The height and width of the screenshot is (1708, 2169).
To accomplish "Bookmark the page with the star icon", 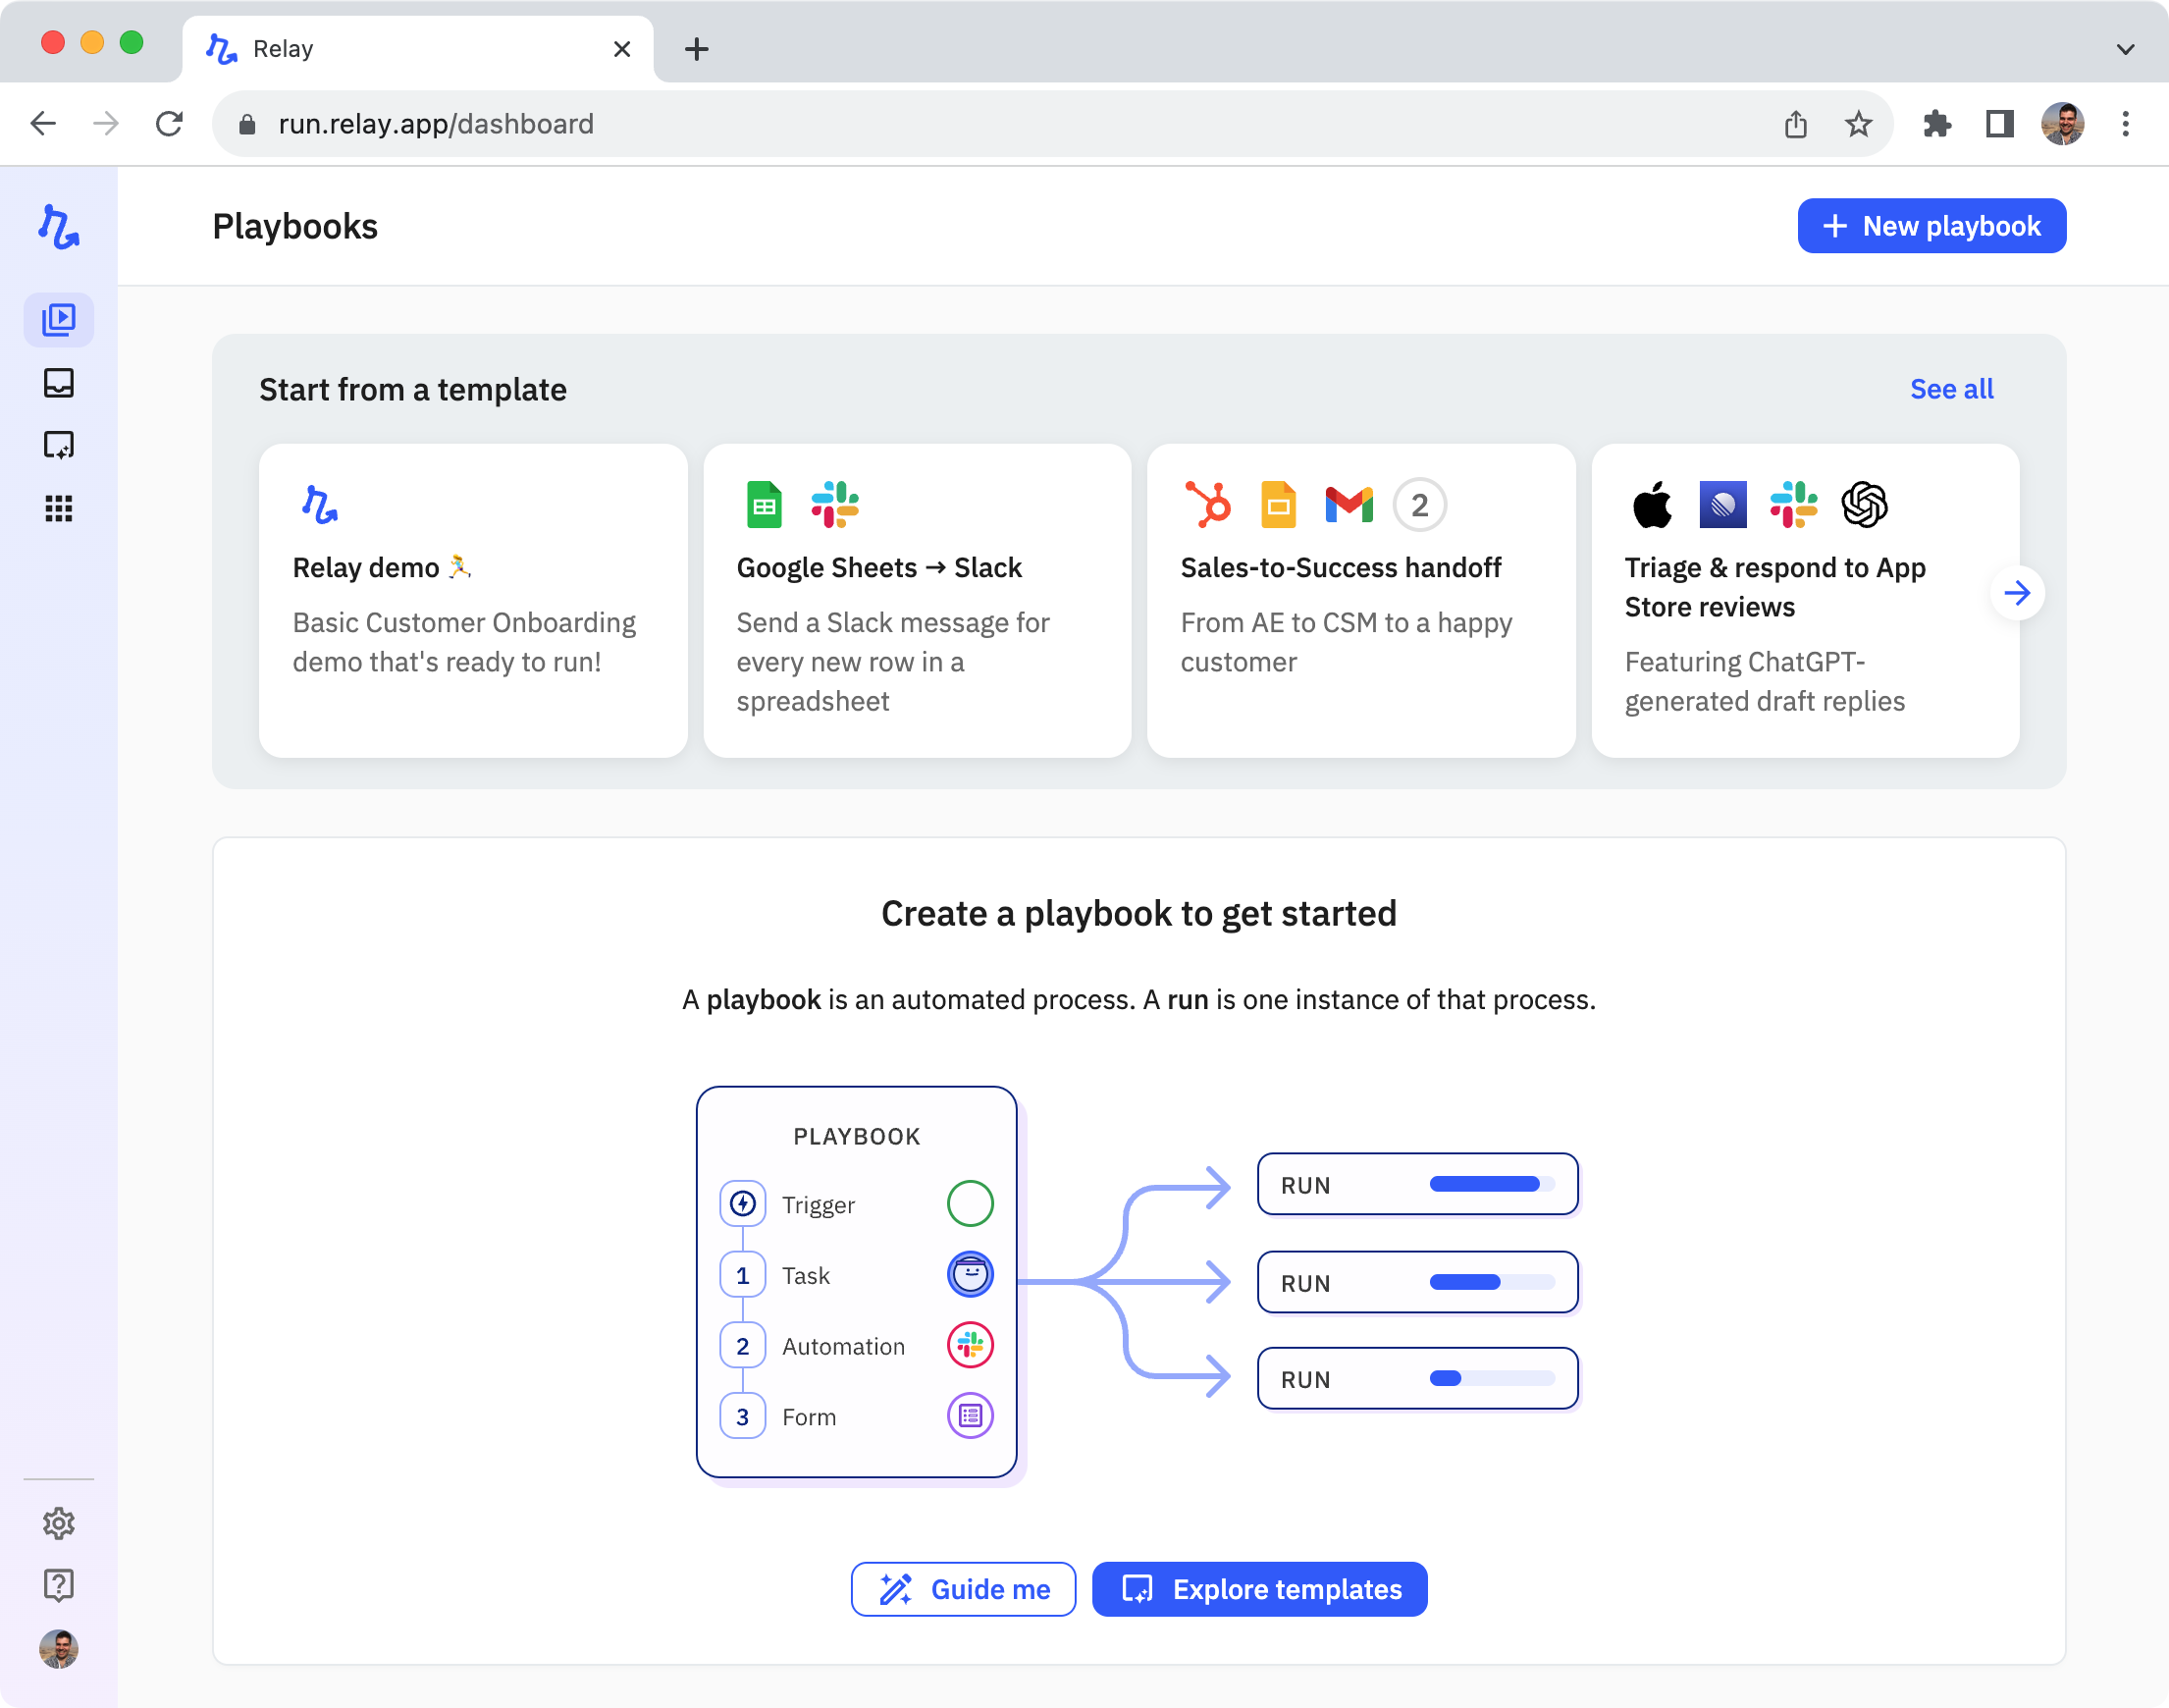I will 1858,124.
